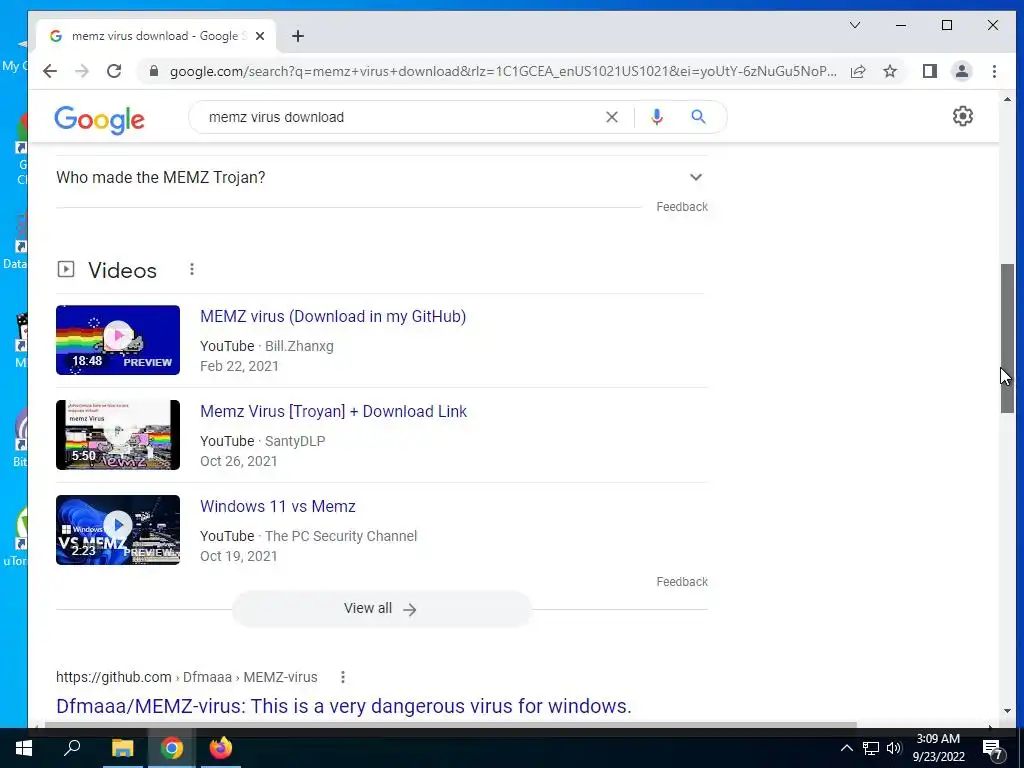Submit search with magnifier icon

698,117
